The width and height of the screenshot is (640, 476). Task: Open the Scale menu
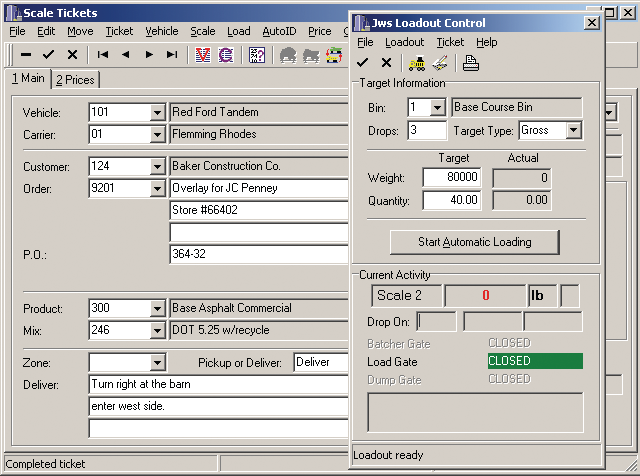[202, 31]
